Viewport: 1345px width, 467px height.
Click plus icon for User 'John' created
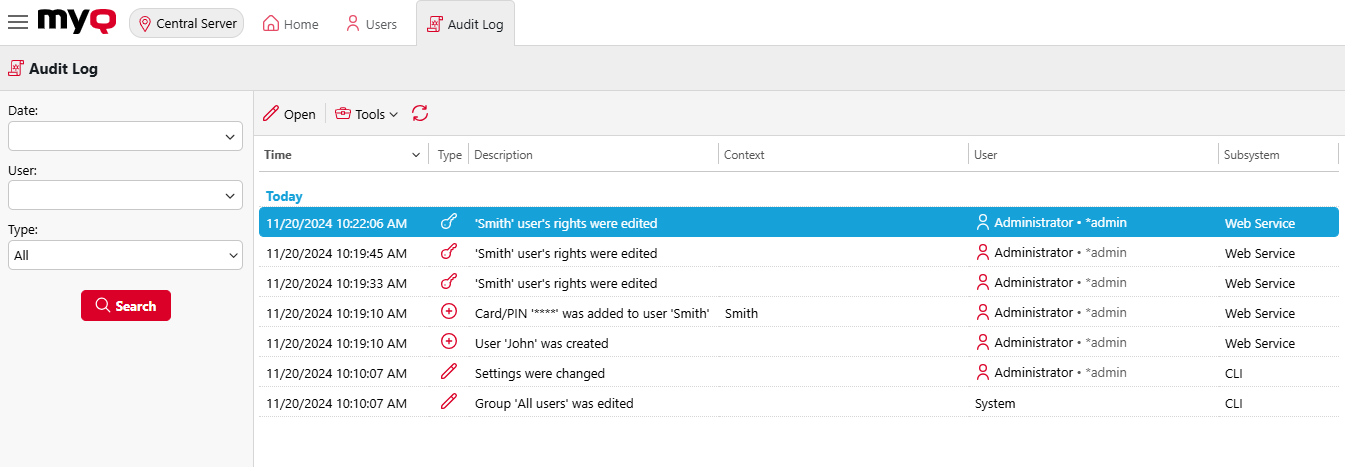pos(449,343)
